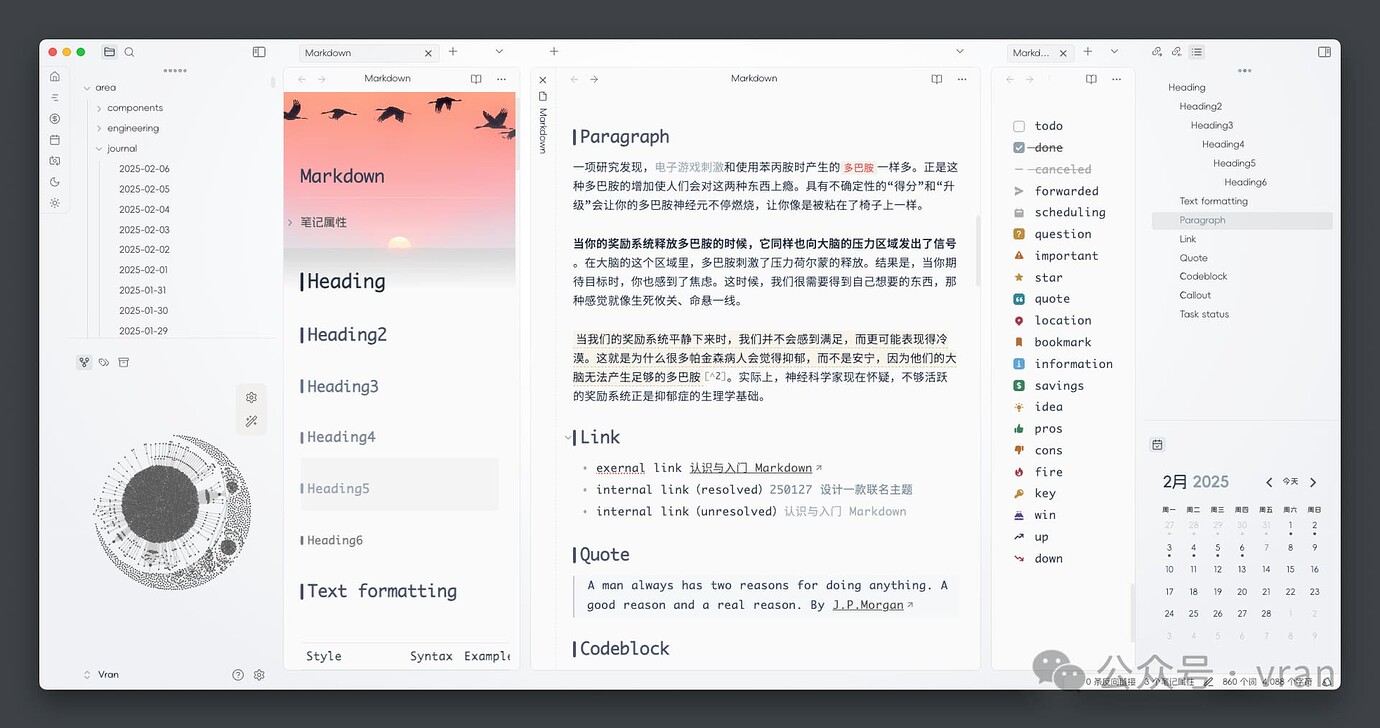Open graph view settings gear icon

tap(252, 397)
